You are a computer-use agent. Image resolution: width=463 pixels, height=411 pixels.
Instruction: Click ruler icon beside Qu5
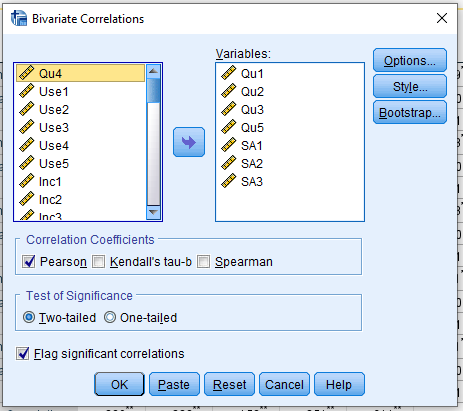[x=229, y=127]
